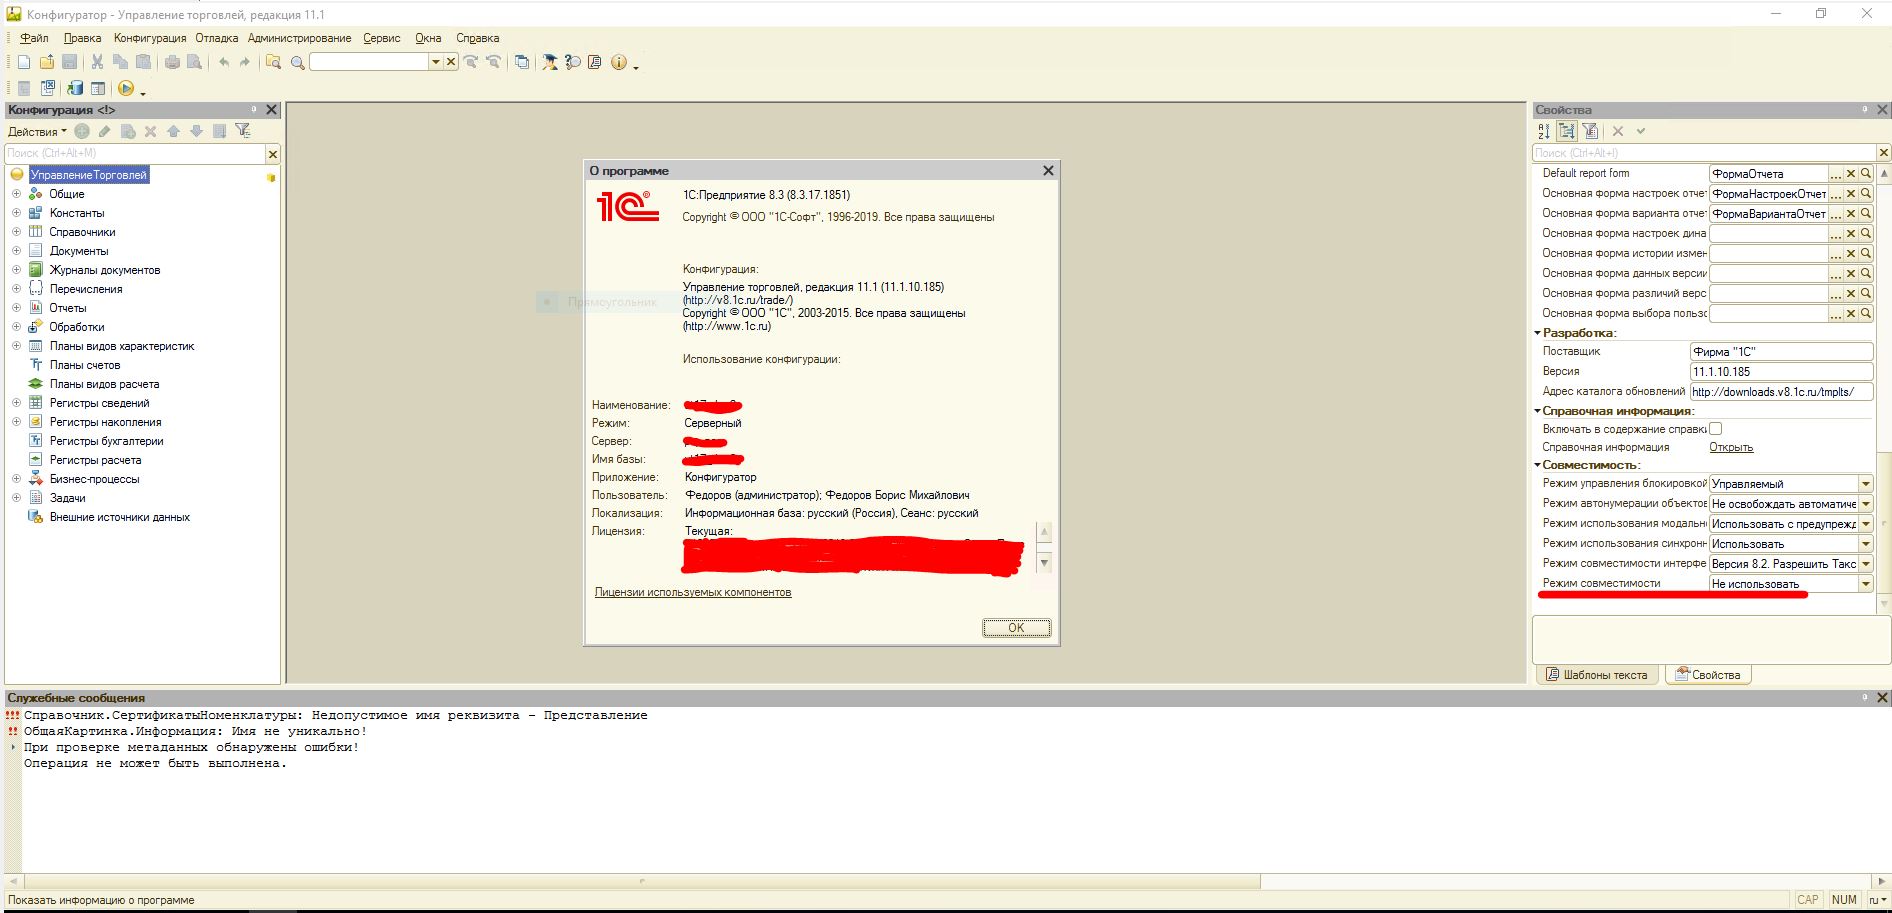Viewport: 1892px width, 913px height.
Task: Select Внешние источники данных tree item
Action: coord(120,517)
